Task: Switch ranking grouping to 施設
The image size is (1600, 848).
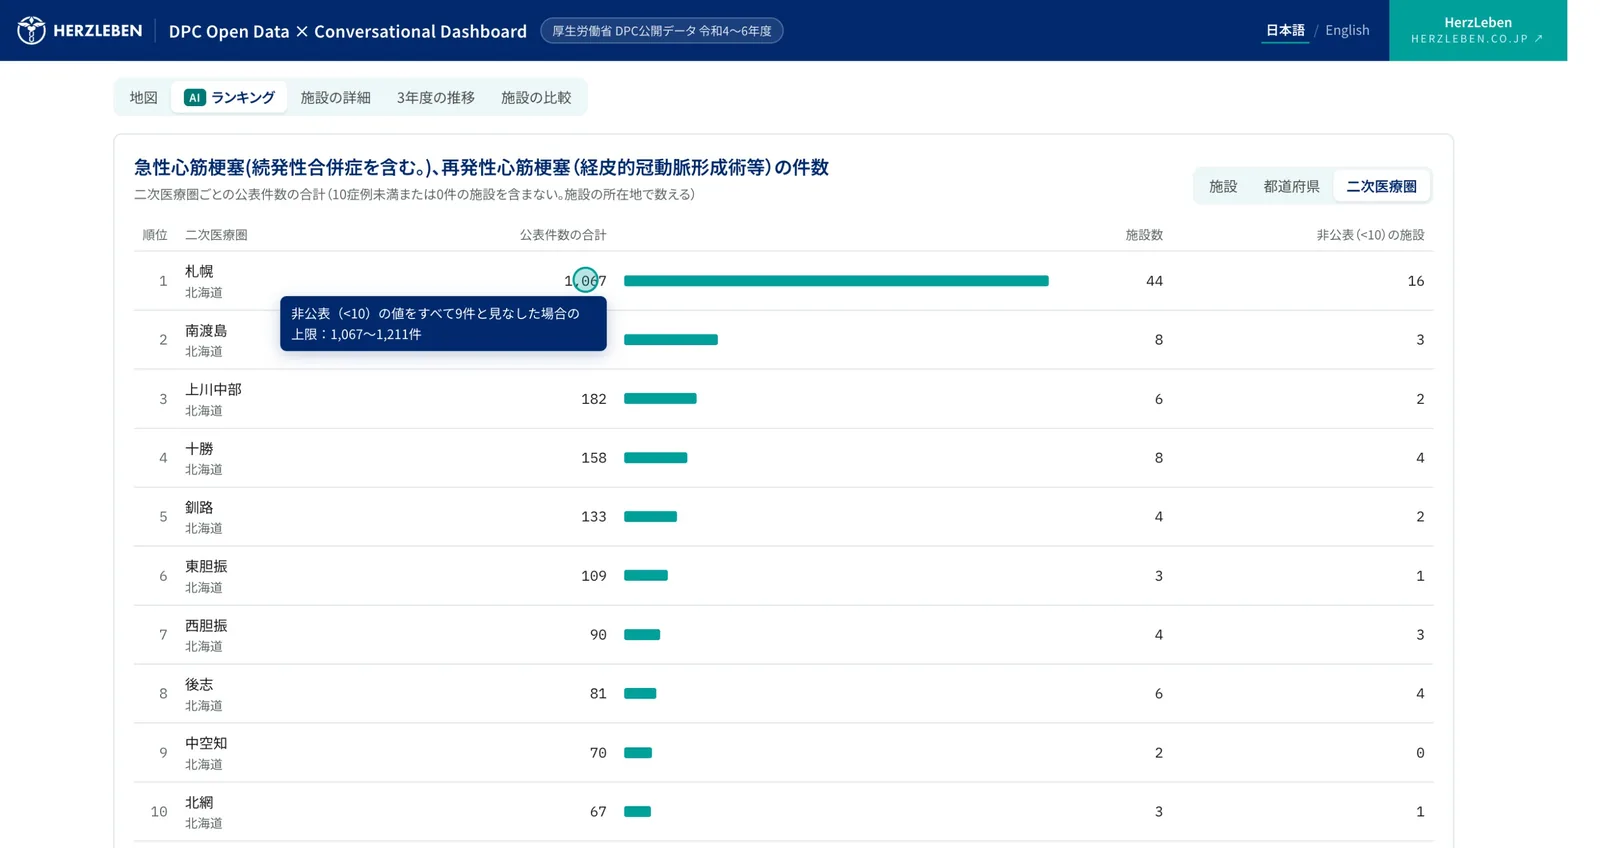Action: tap(1223, 186)
